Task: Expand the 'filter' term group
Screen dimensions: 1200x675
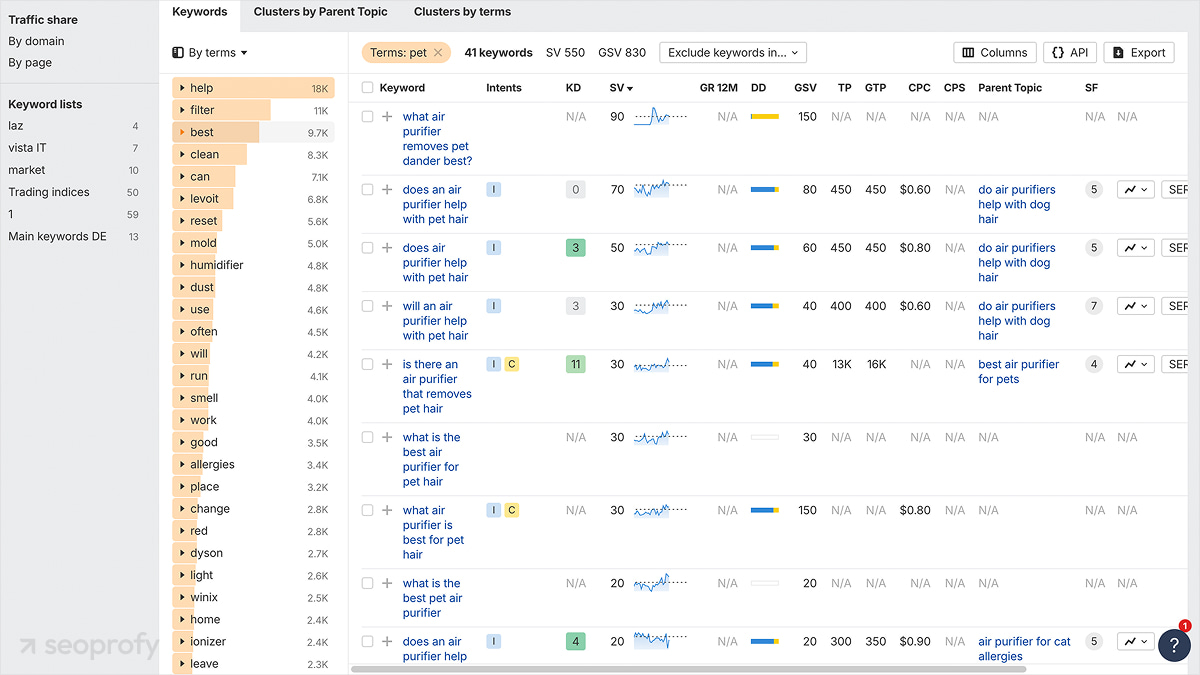Action: [182, 110]
